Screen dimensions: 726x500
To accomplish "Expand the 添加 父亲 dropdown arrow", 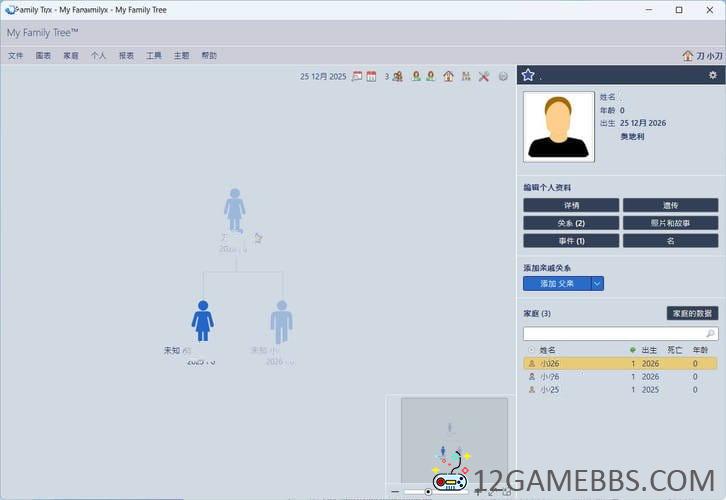I will click(x=597, y=284).
